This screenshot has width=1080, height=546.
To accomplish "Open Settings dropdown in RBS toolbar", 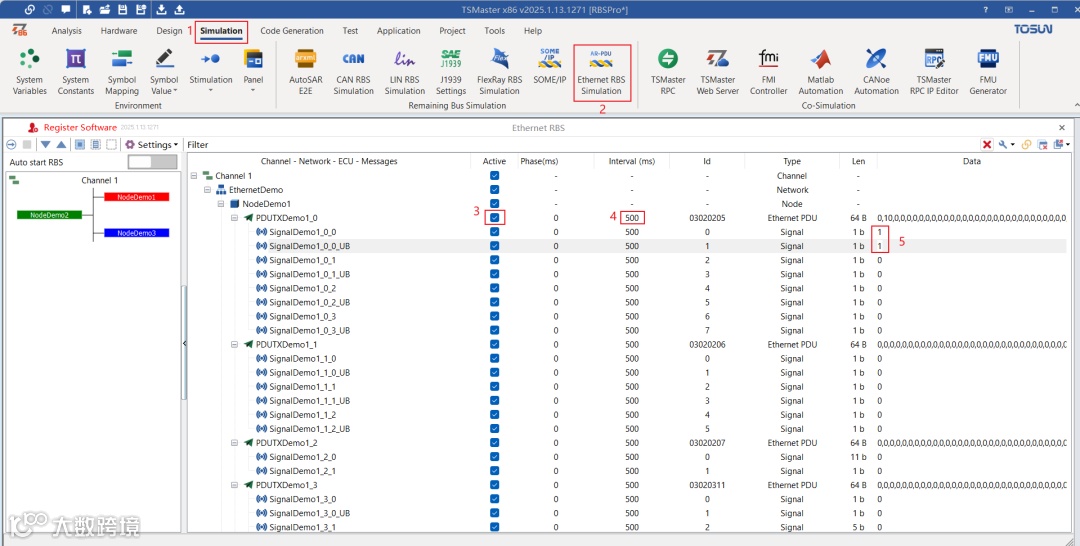I will coord(152,145).
